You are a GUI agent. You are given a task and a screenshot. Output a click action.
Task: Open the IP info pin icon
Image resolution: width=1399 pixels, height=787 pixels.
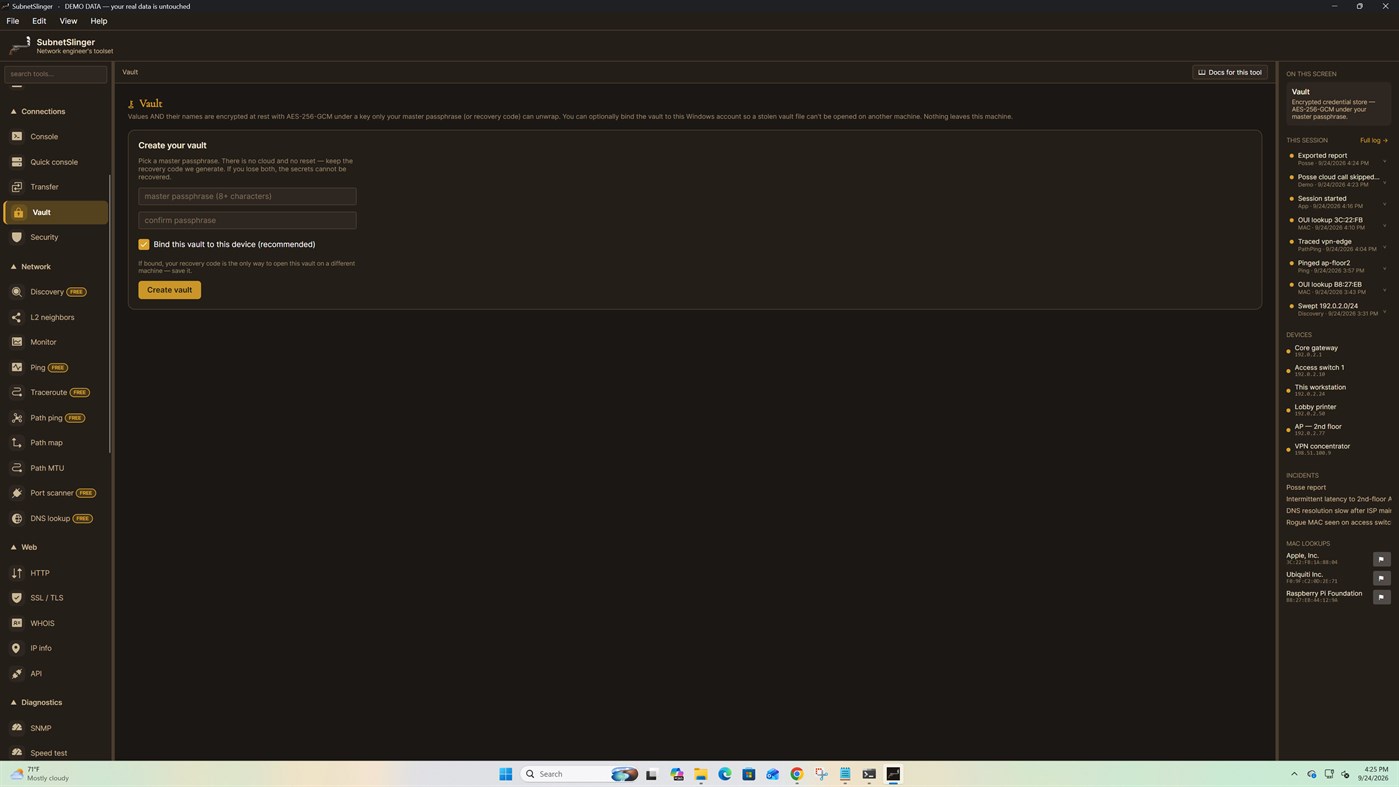(17, 648)
